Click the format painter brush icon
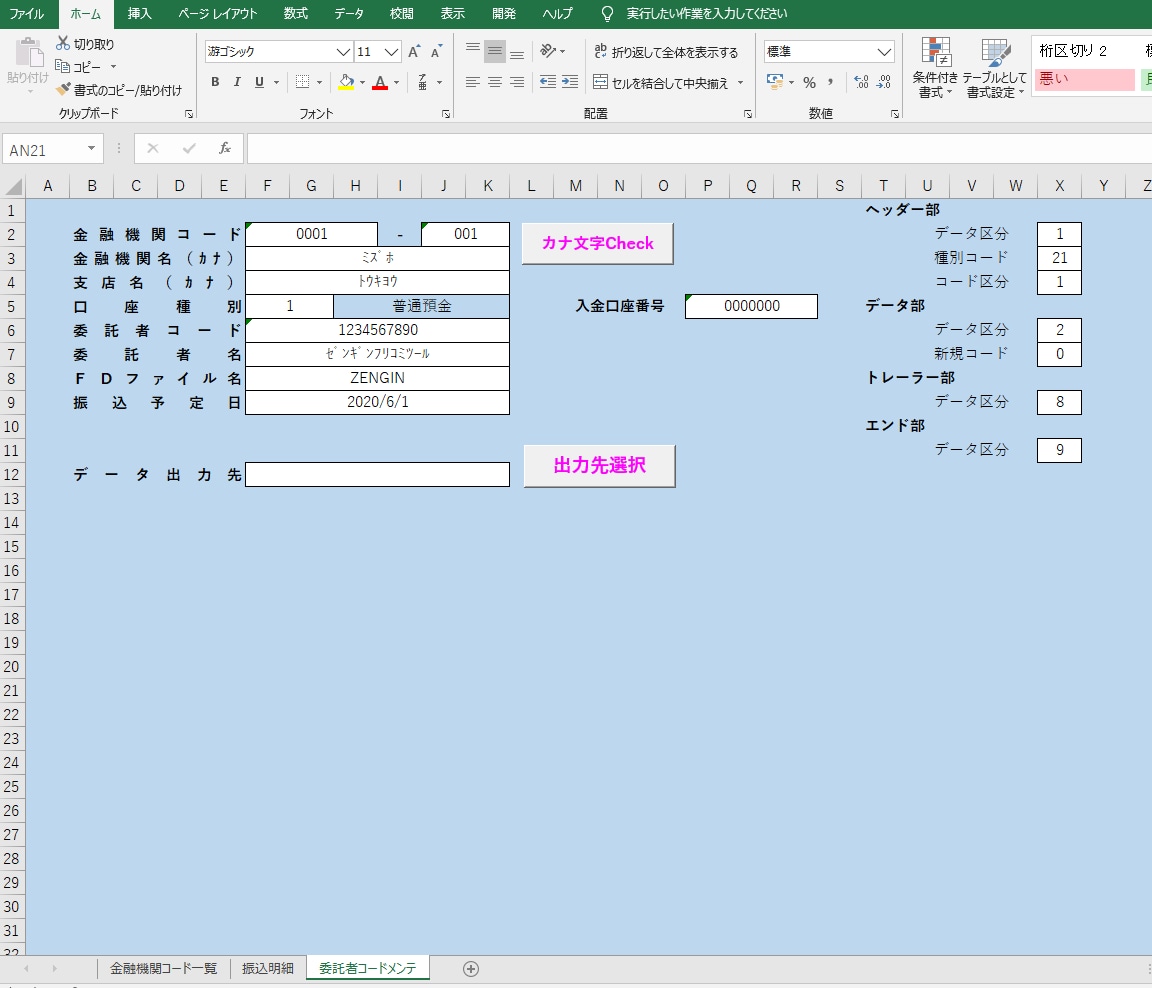This screenshot has height=988, width=1152. (x=63, y=90)
